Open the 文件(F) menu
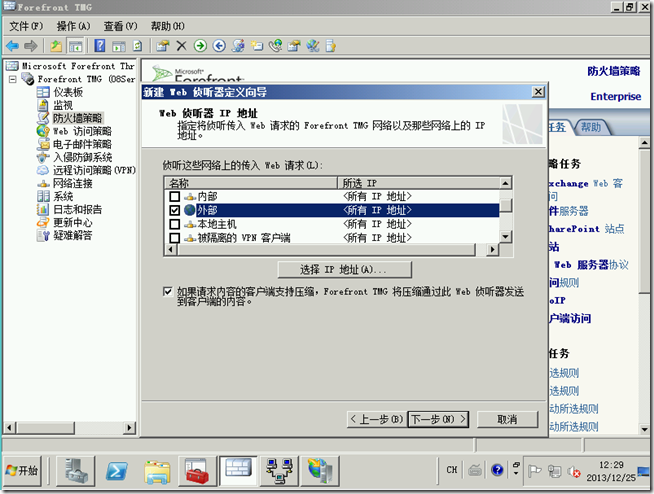The width and height of the screenshot is (654, 494). click(26, 26)
